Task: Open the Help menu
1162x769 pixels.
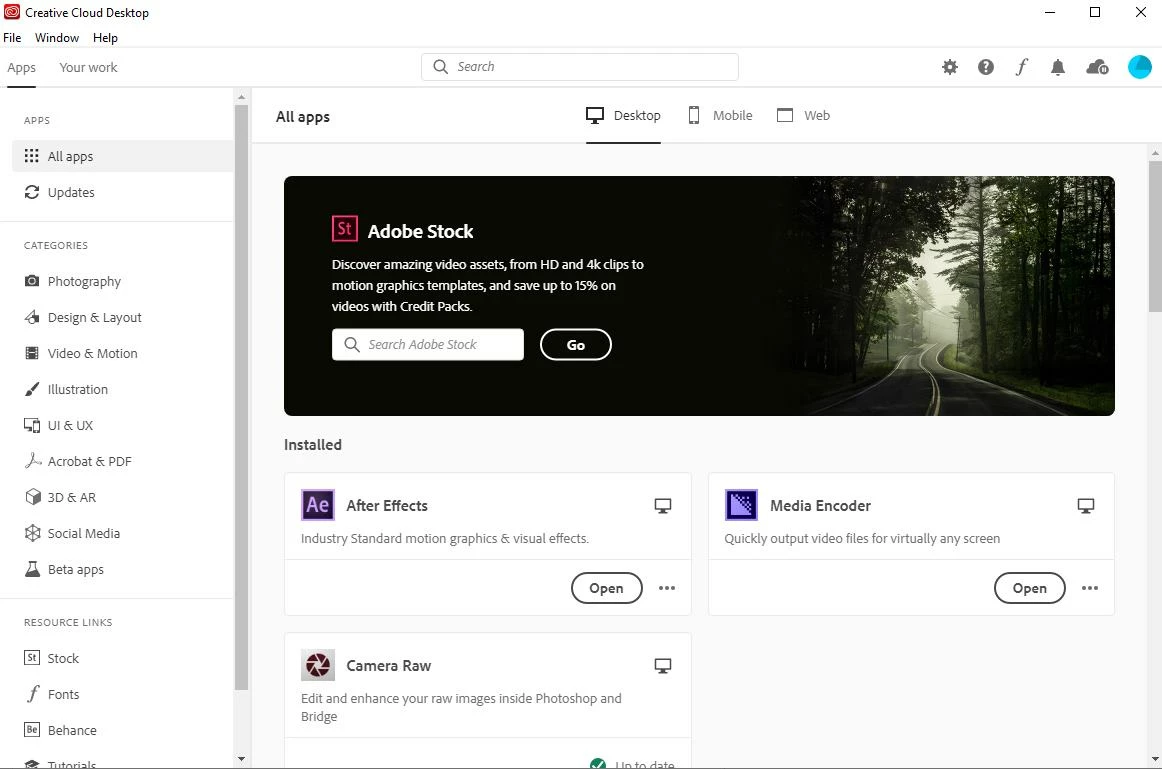Action: [105, 38]
